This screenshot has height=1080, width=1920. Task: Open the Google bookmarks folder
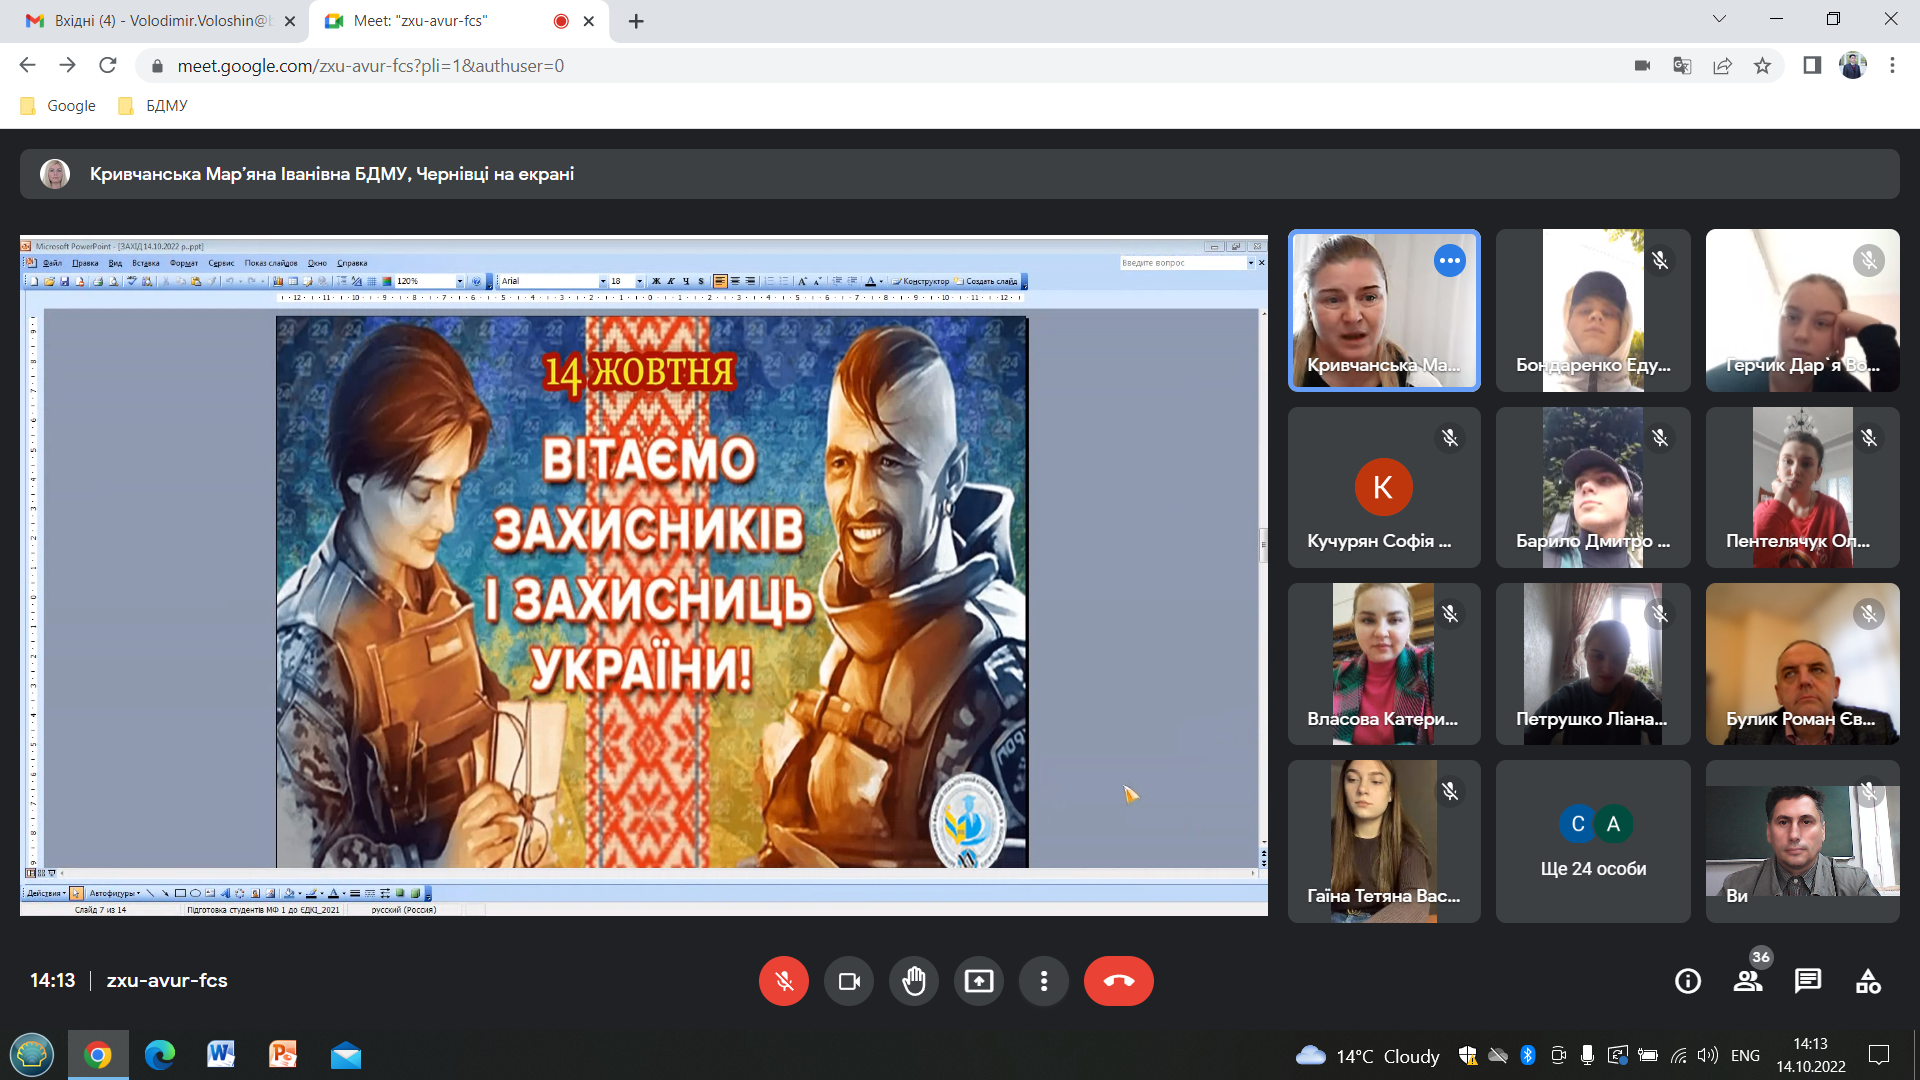pos(59,106)
